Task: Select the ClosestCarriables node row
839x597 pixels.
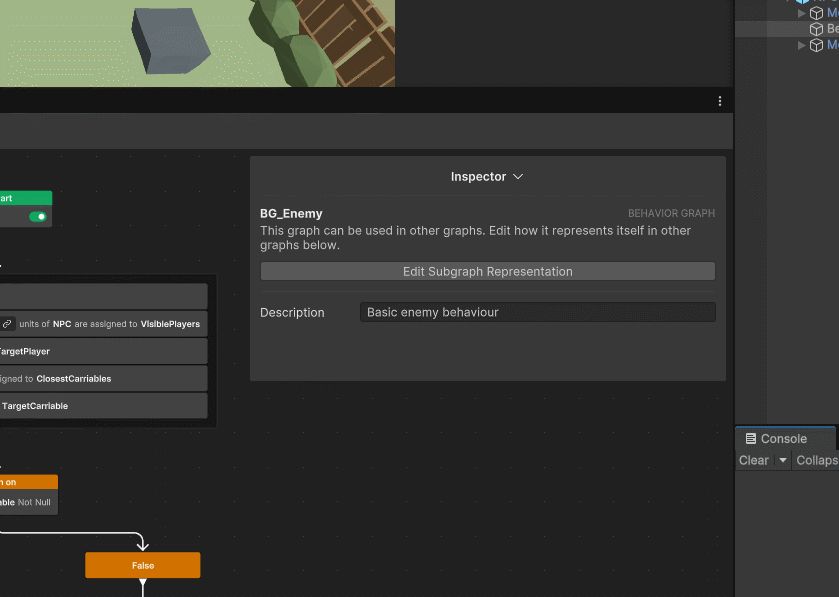Action: [x=103, y=379]
